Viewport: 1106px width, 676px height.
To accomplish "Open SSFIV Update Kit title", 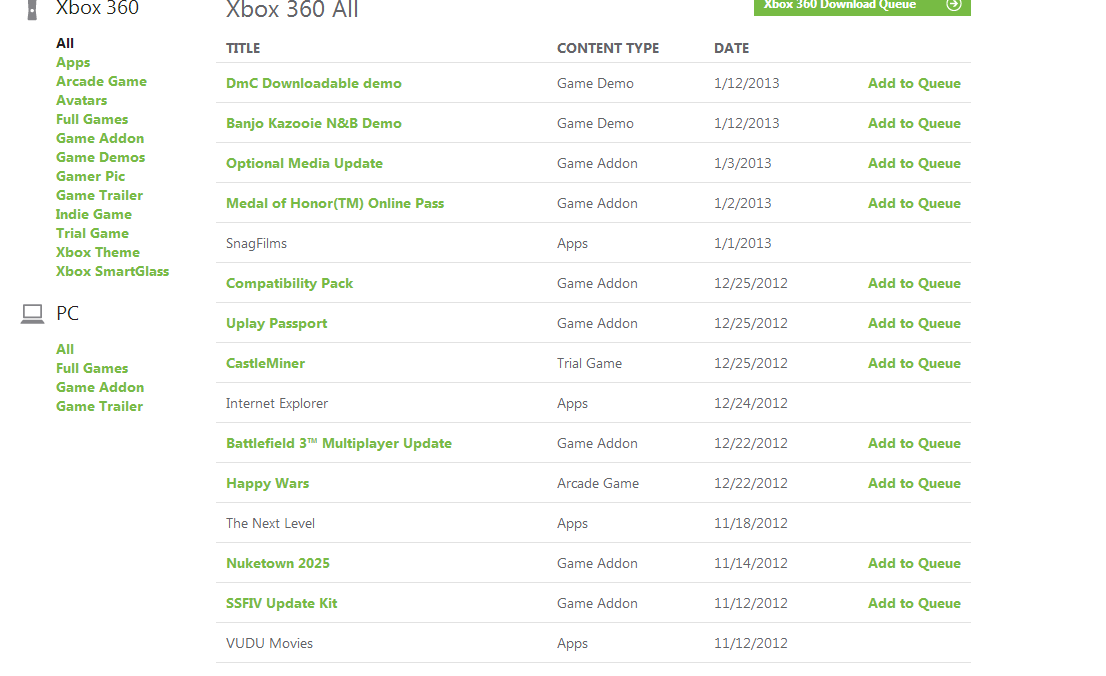I will click(x=281, y=603).
